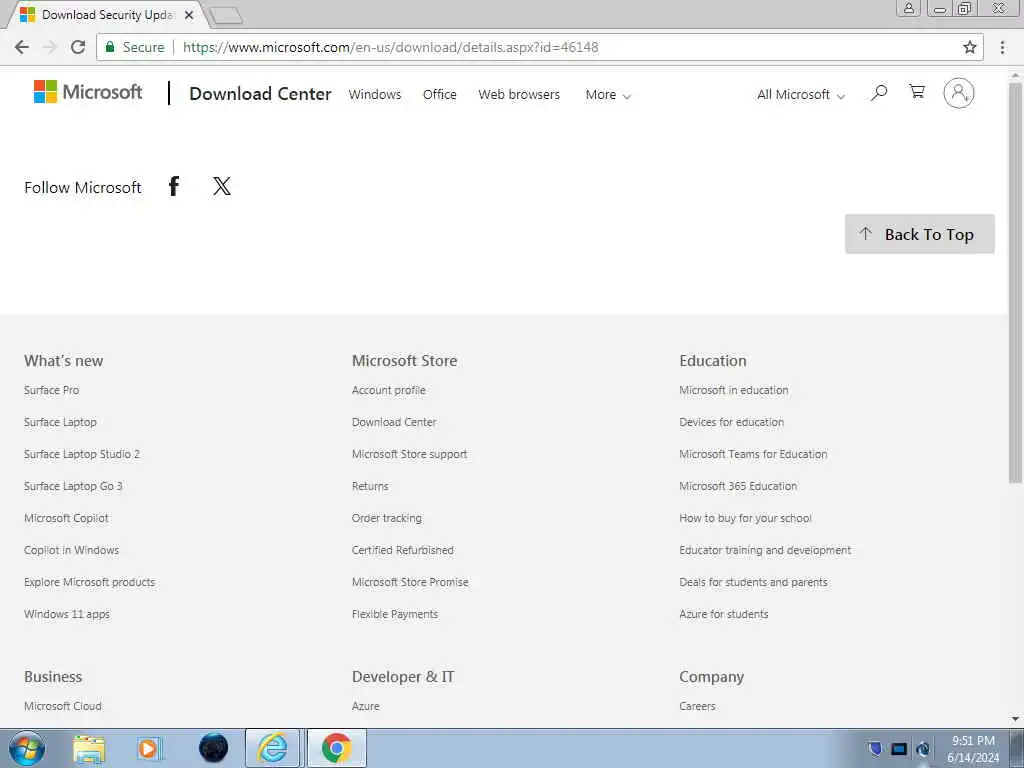Visit Microsoft's Facebook page icon
1024x768 pixels.
tap(174, 186)
